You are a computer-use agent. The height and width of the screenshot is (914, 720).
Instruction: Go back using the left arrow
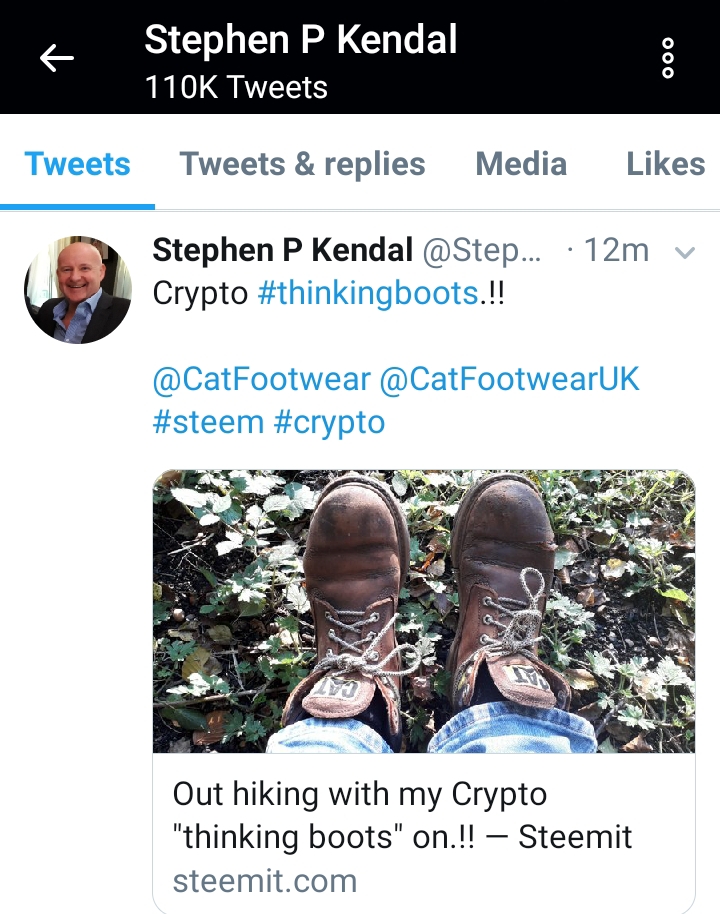pos(56,58)
